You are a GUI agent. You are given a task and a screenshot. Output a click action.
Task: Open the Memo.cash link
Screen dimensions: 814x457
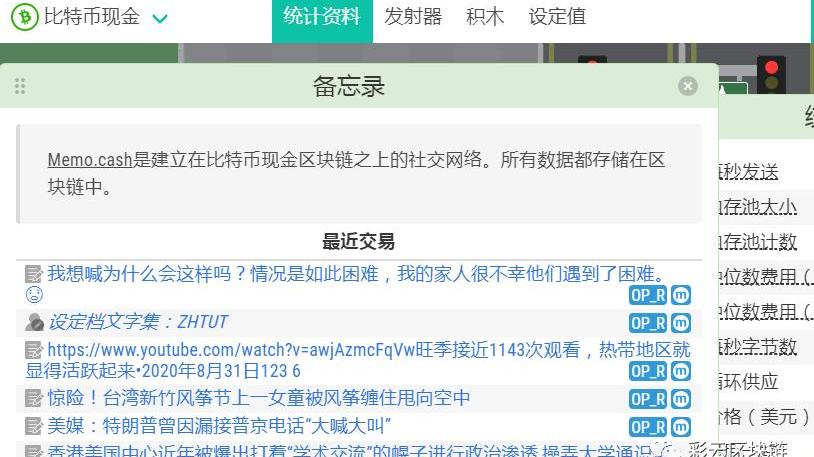pos(90,160)
